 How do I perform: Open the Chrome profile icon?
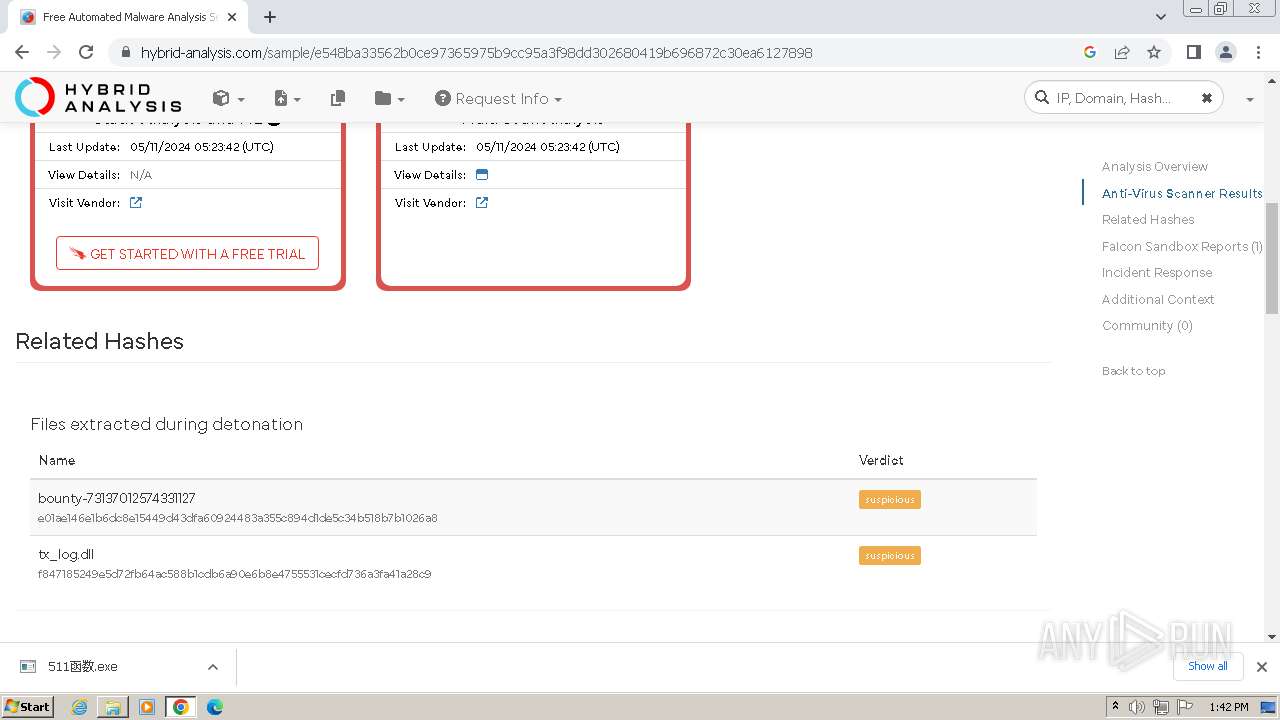[x=1225, y=52]
